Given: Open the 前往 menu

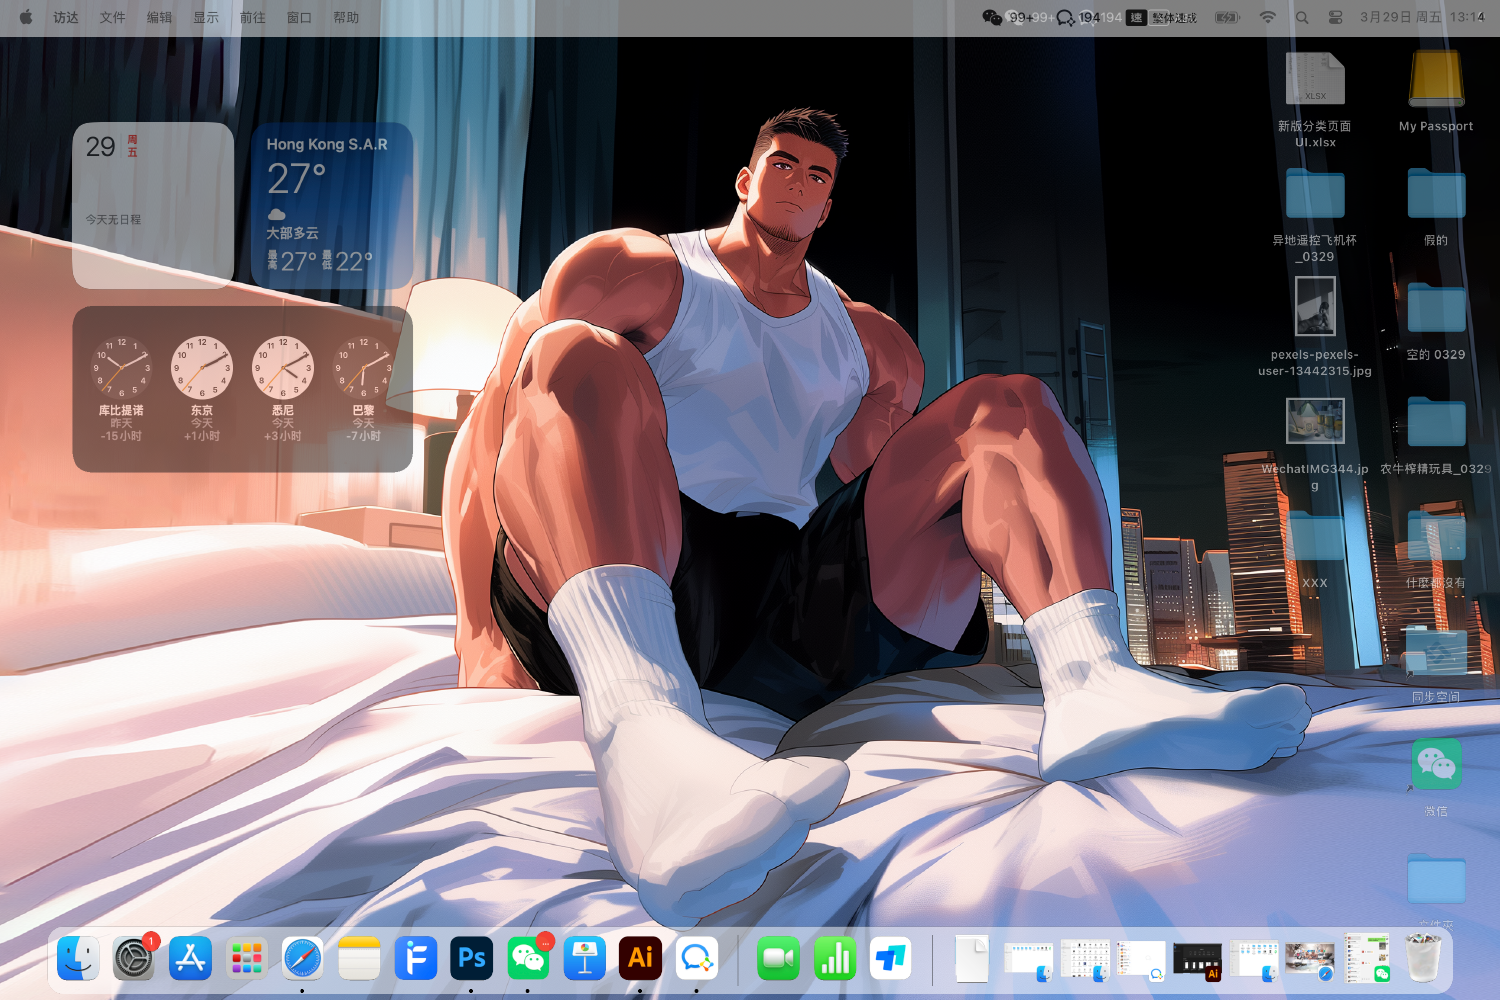Looking at the screenshot, I should 252,17.
